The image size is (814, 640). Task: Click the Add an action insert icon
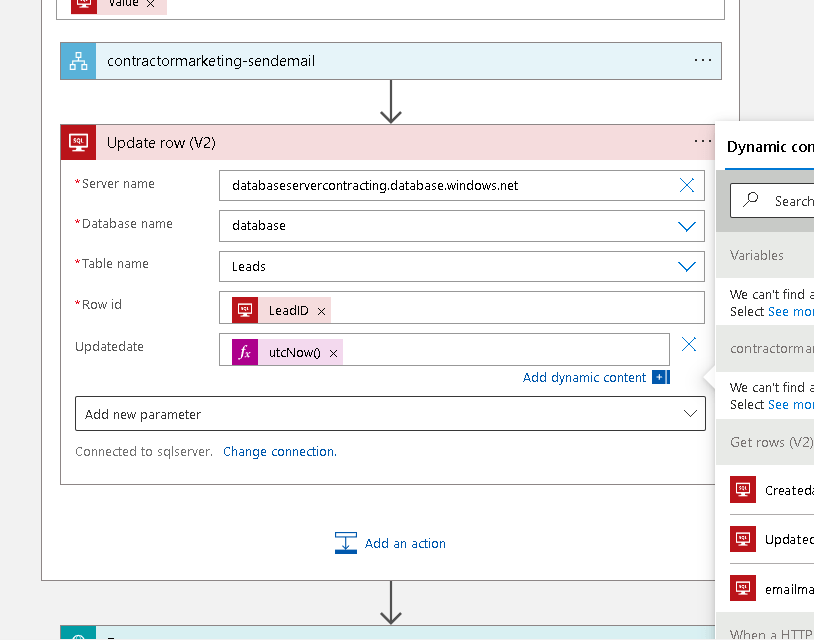tap(346, 543)
